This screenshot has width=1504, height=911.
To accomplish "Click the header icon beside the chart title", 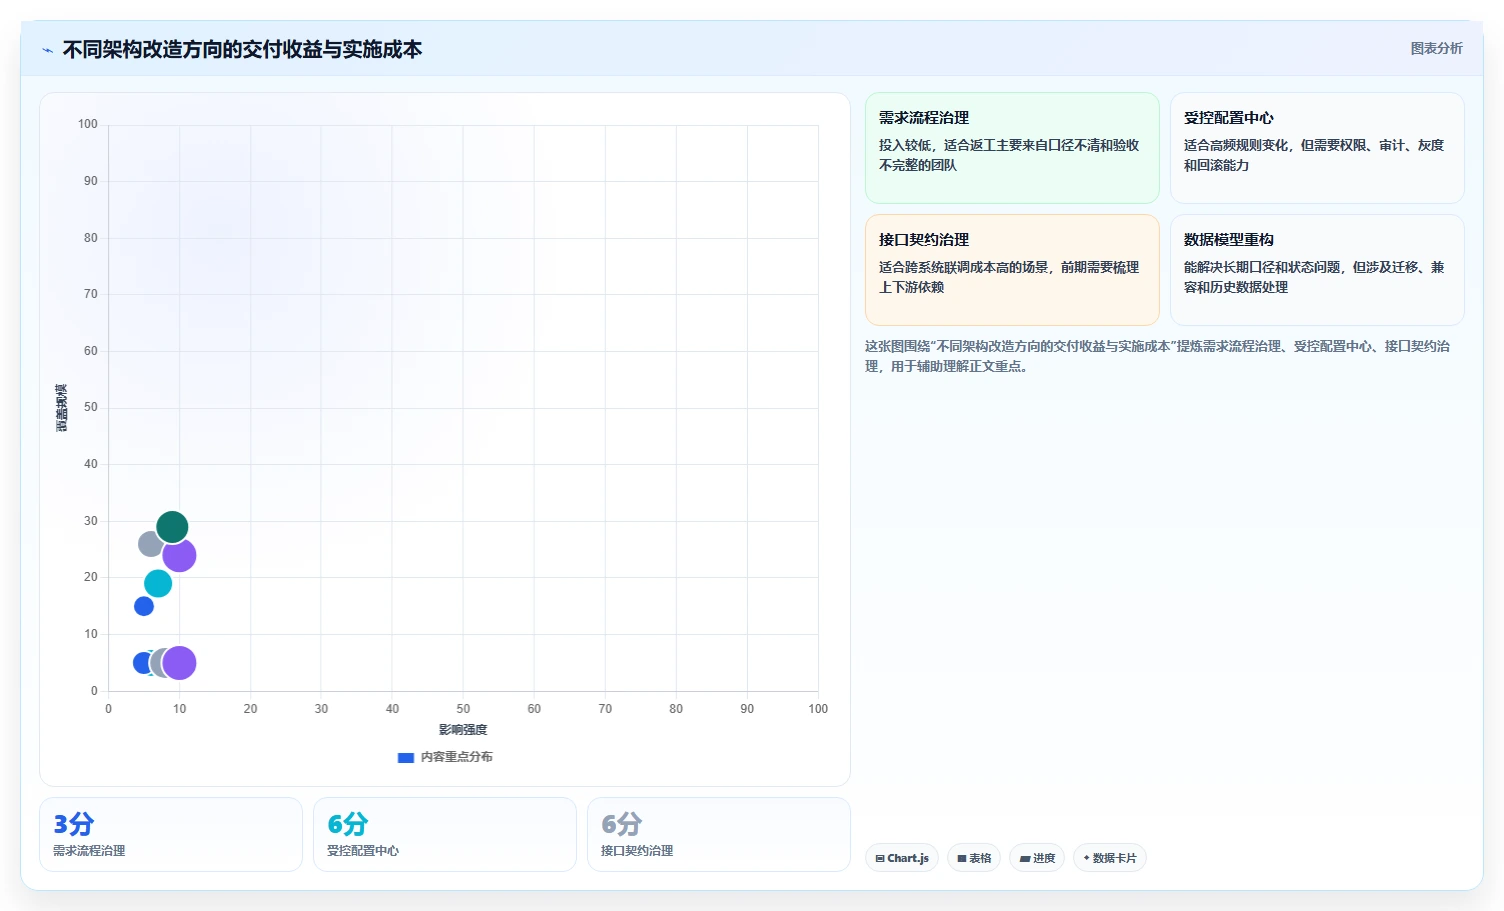I will point(47,50).
